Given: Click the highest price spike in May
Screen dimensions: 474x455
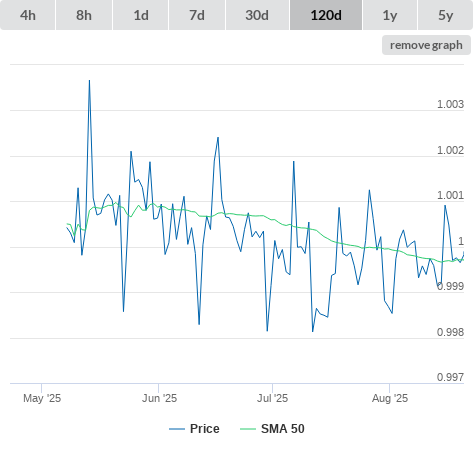Looking at the screenshot, I should [x=89, y=81].
